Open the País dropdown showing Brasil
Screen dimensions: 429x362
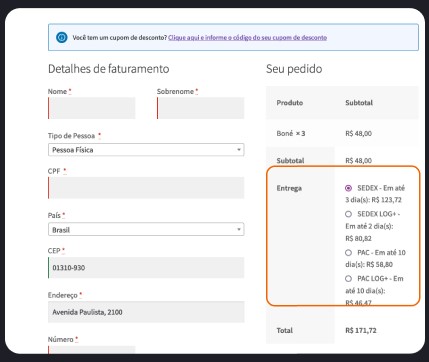pyautogui.click(x=146, y=229)
